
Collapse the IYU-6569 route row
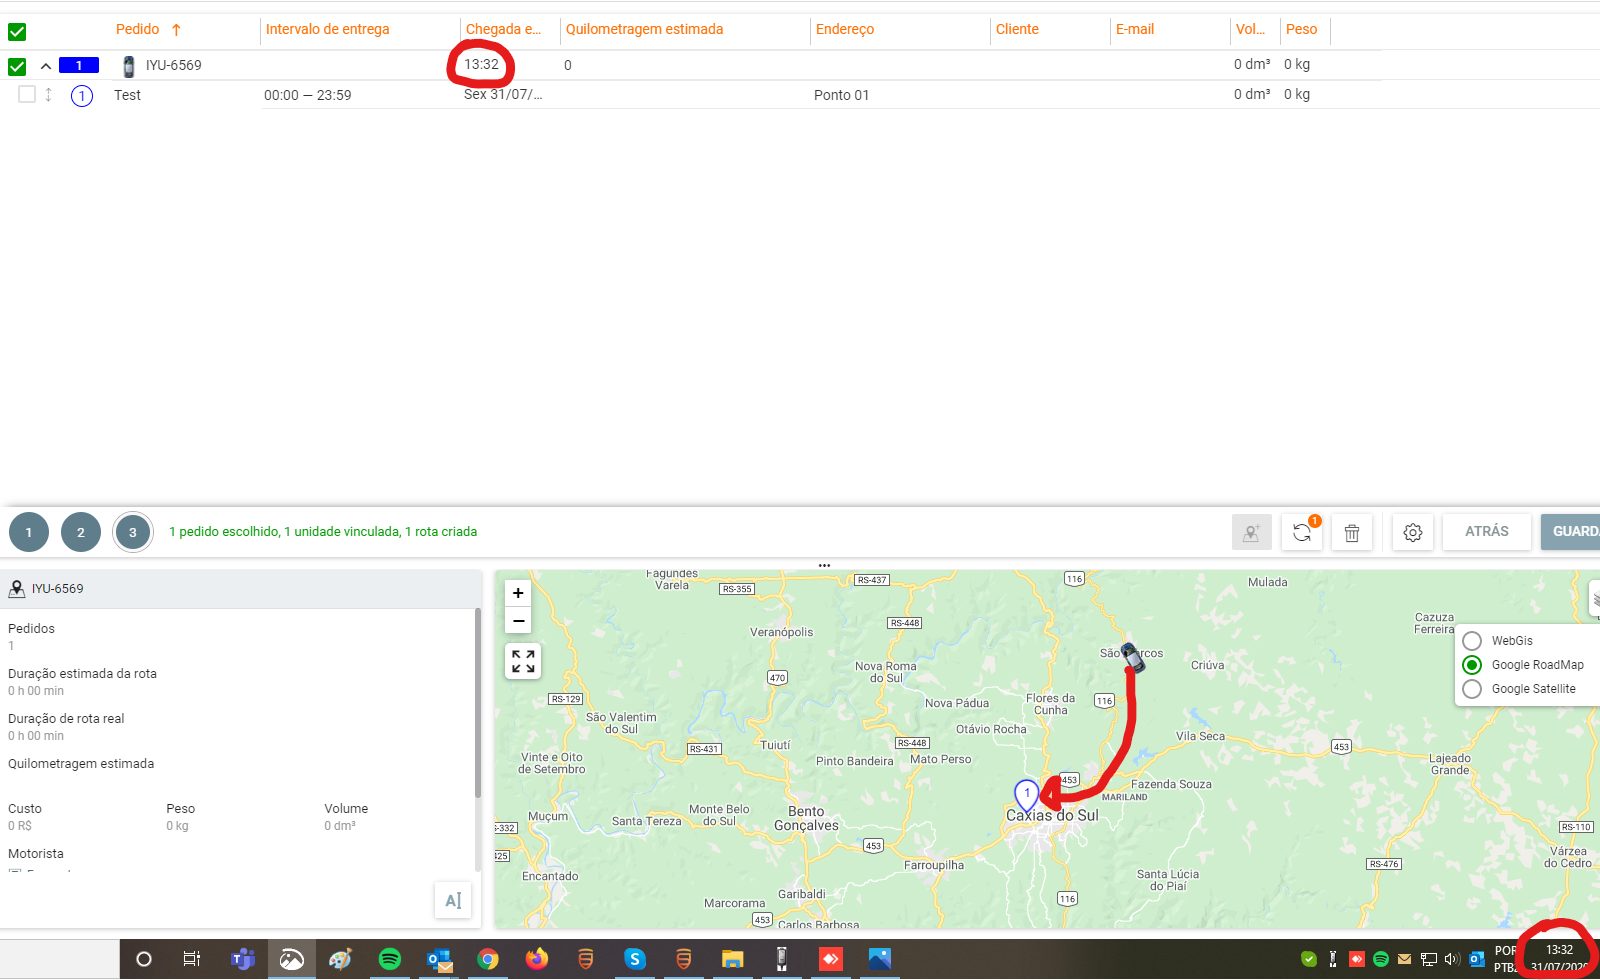pyautogui.click(x=46, y=66)
